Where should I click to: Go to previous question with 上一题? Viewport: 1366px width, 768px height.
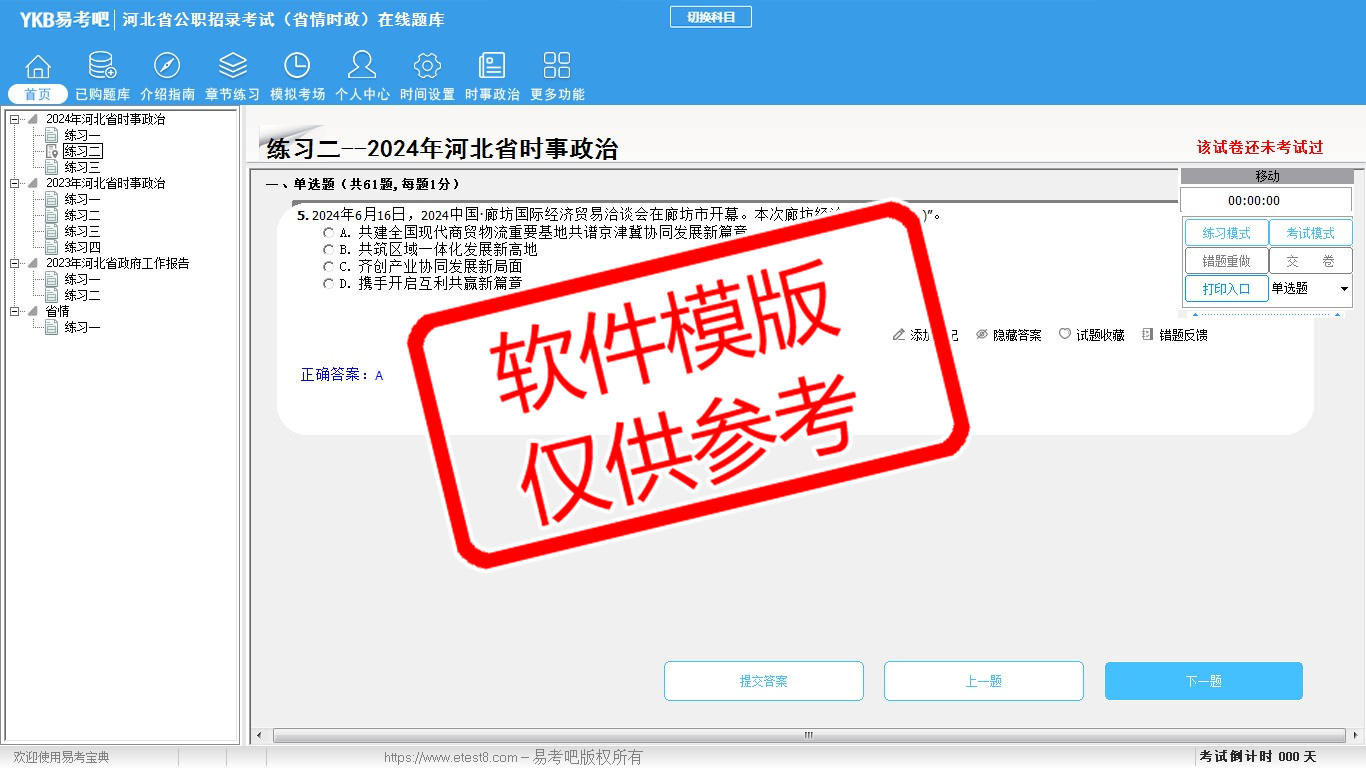click(984, 681)
